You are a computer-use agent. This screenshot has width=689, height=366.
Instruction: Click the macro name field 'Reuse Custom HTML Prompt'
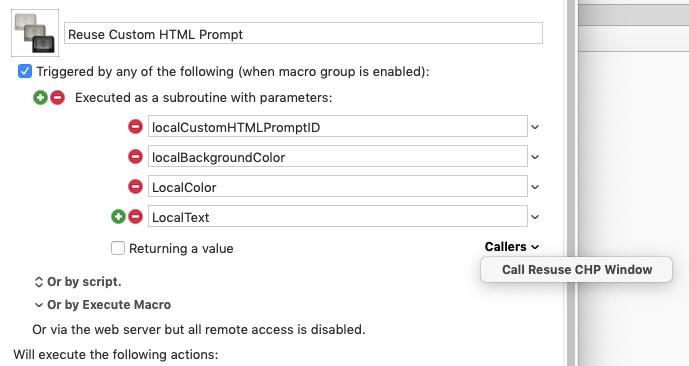(x=303, y=33)
